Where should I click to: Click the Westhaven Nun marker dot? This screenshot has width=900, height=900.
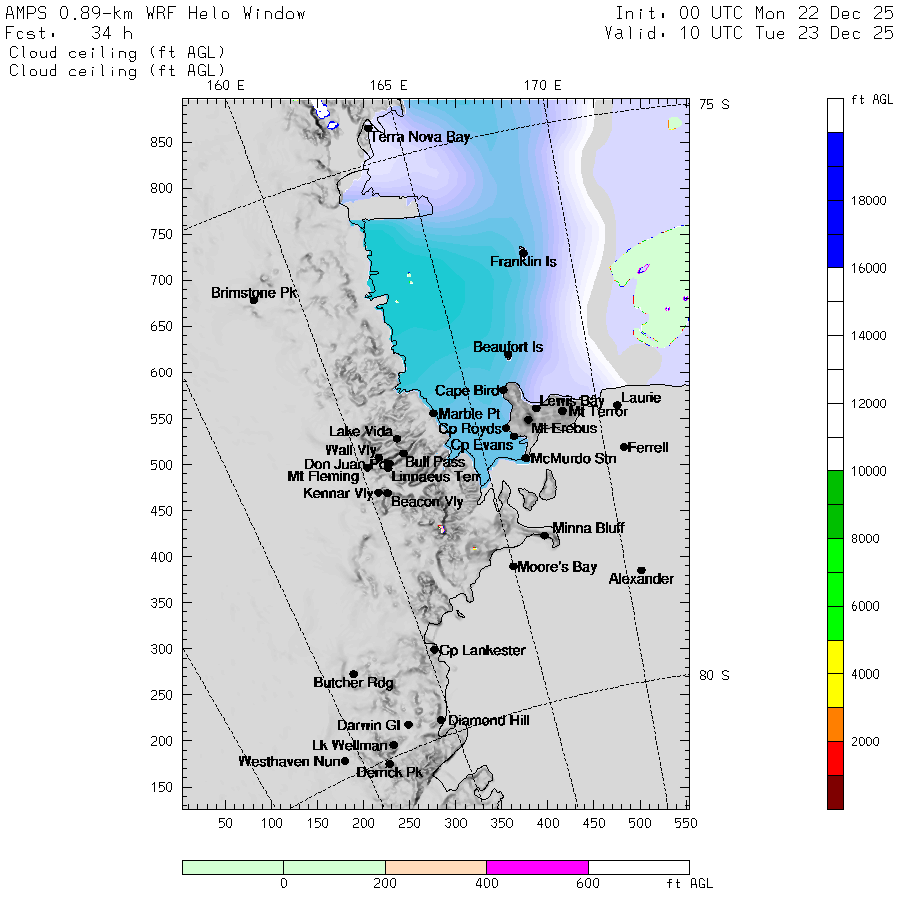tap(345, 761)
